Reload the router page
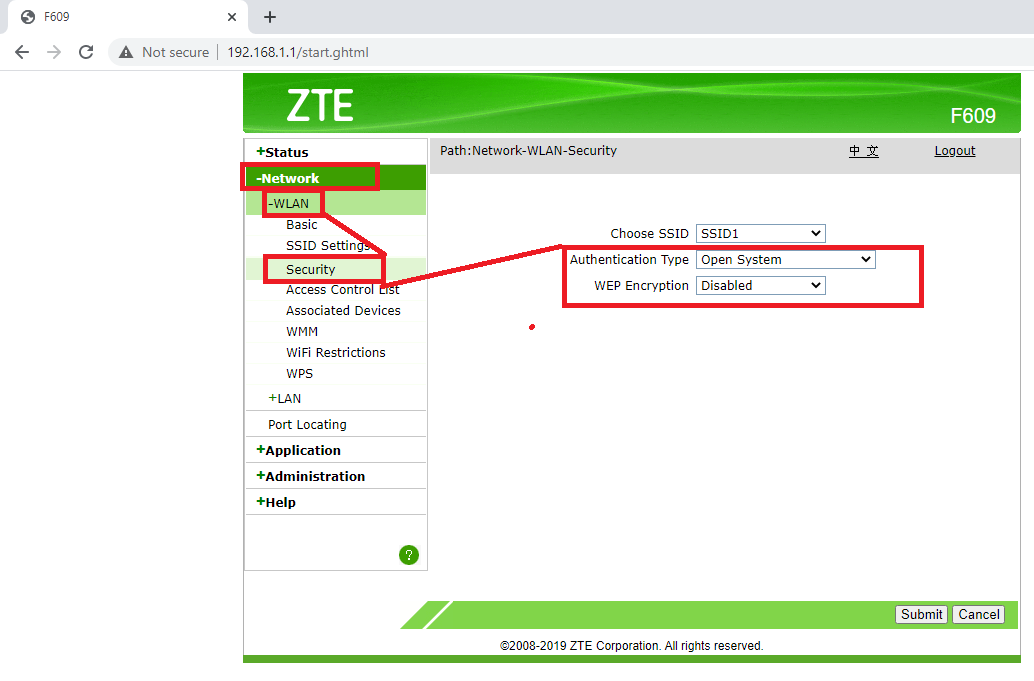The width and height of the screenshot is (1034, 681). click(x=86, y=52)
